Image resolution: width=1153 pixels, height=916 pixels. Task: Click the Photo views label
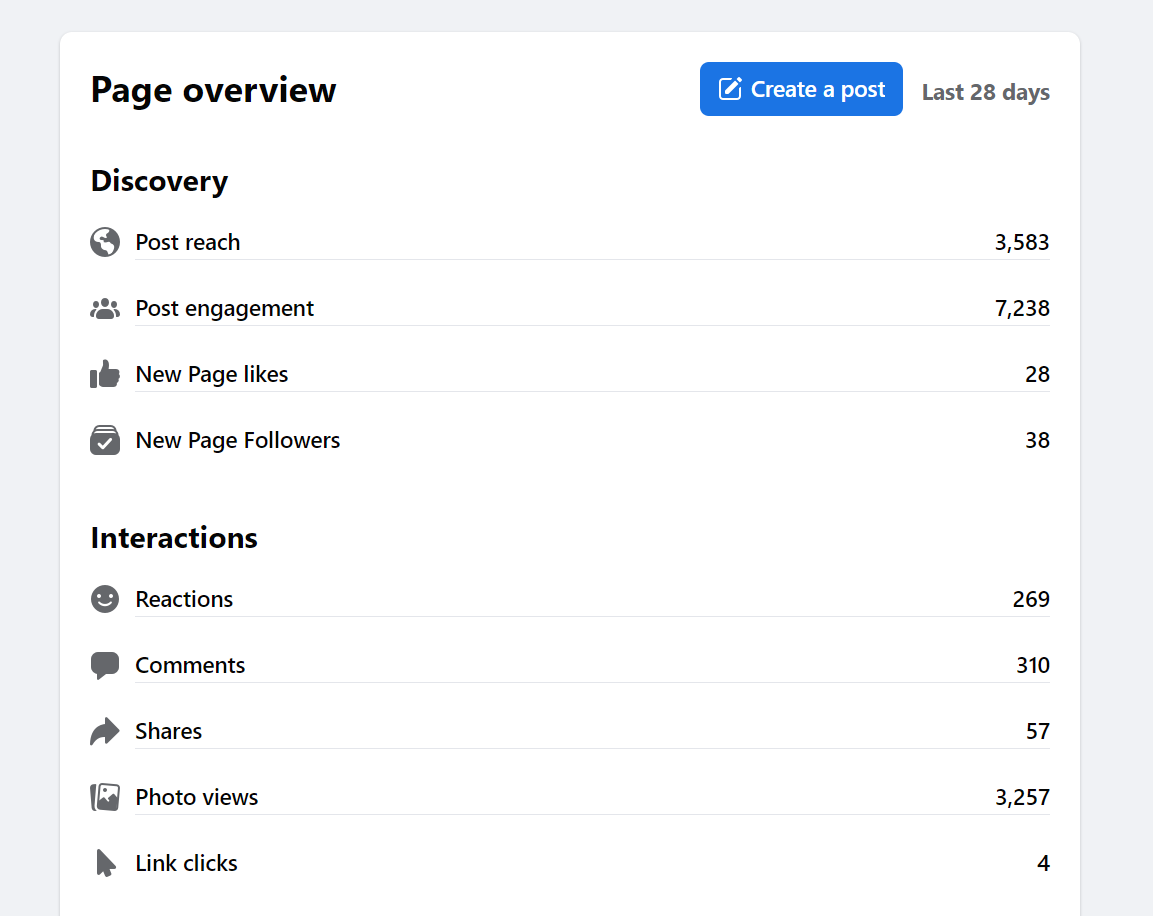197,797
